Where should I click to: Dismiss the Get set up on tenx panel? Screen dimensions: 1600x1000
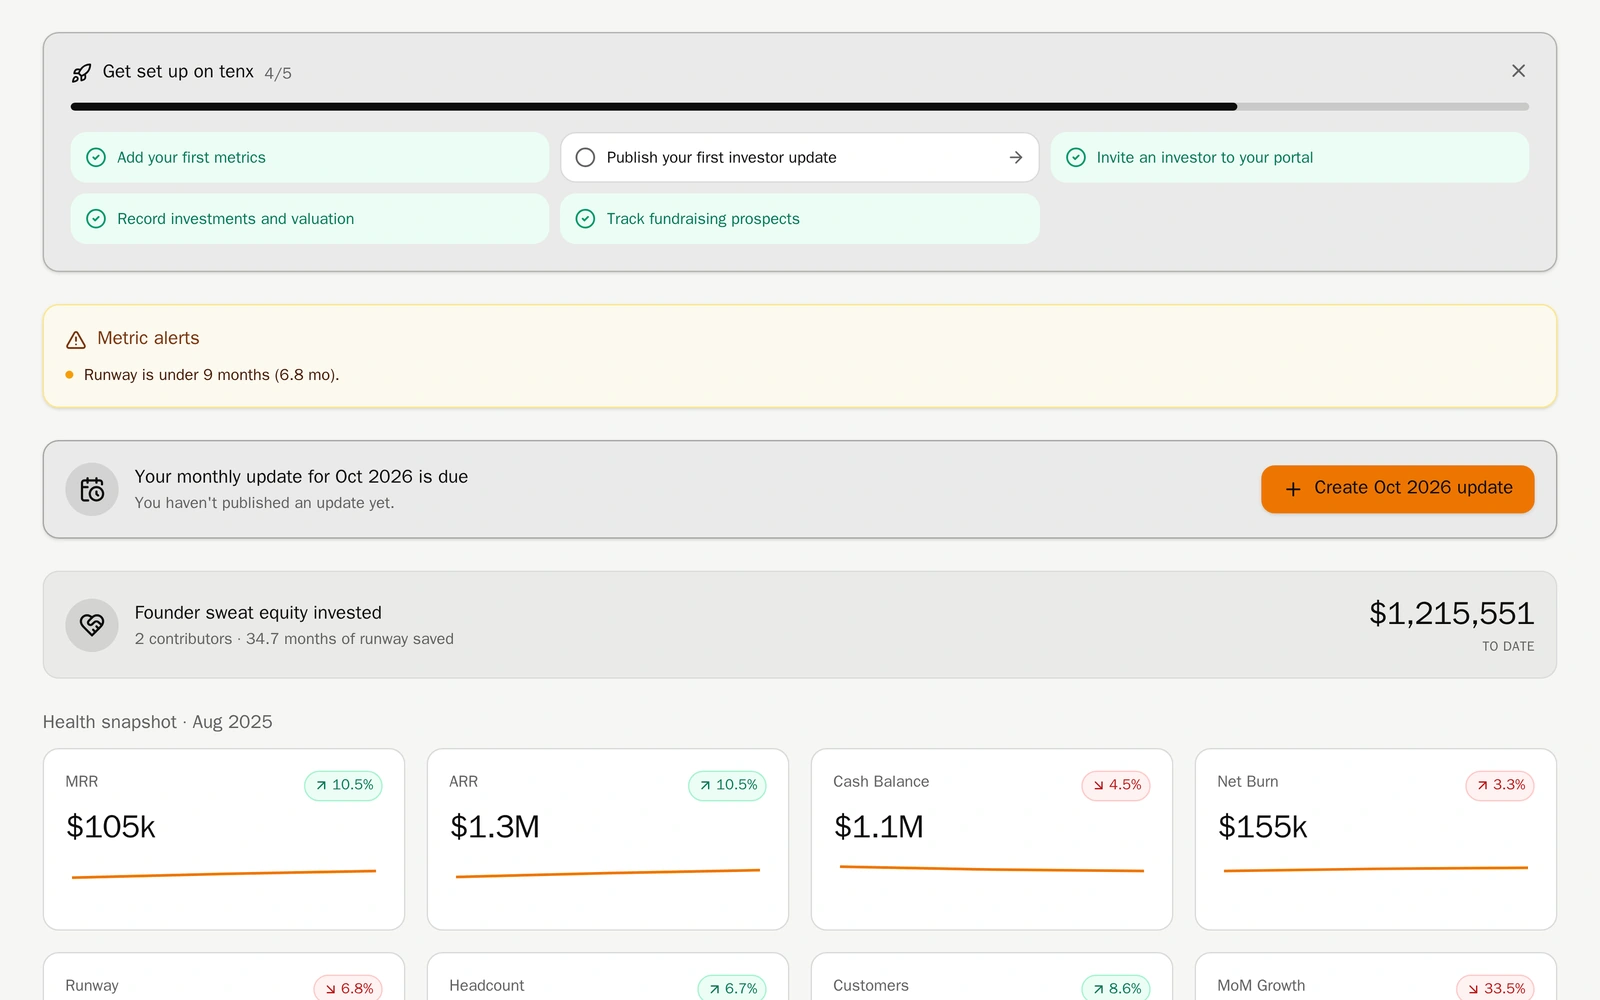(x=1518, y=71)
